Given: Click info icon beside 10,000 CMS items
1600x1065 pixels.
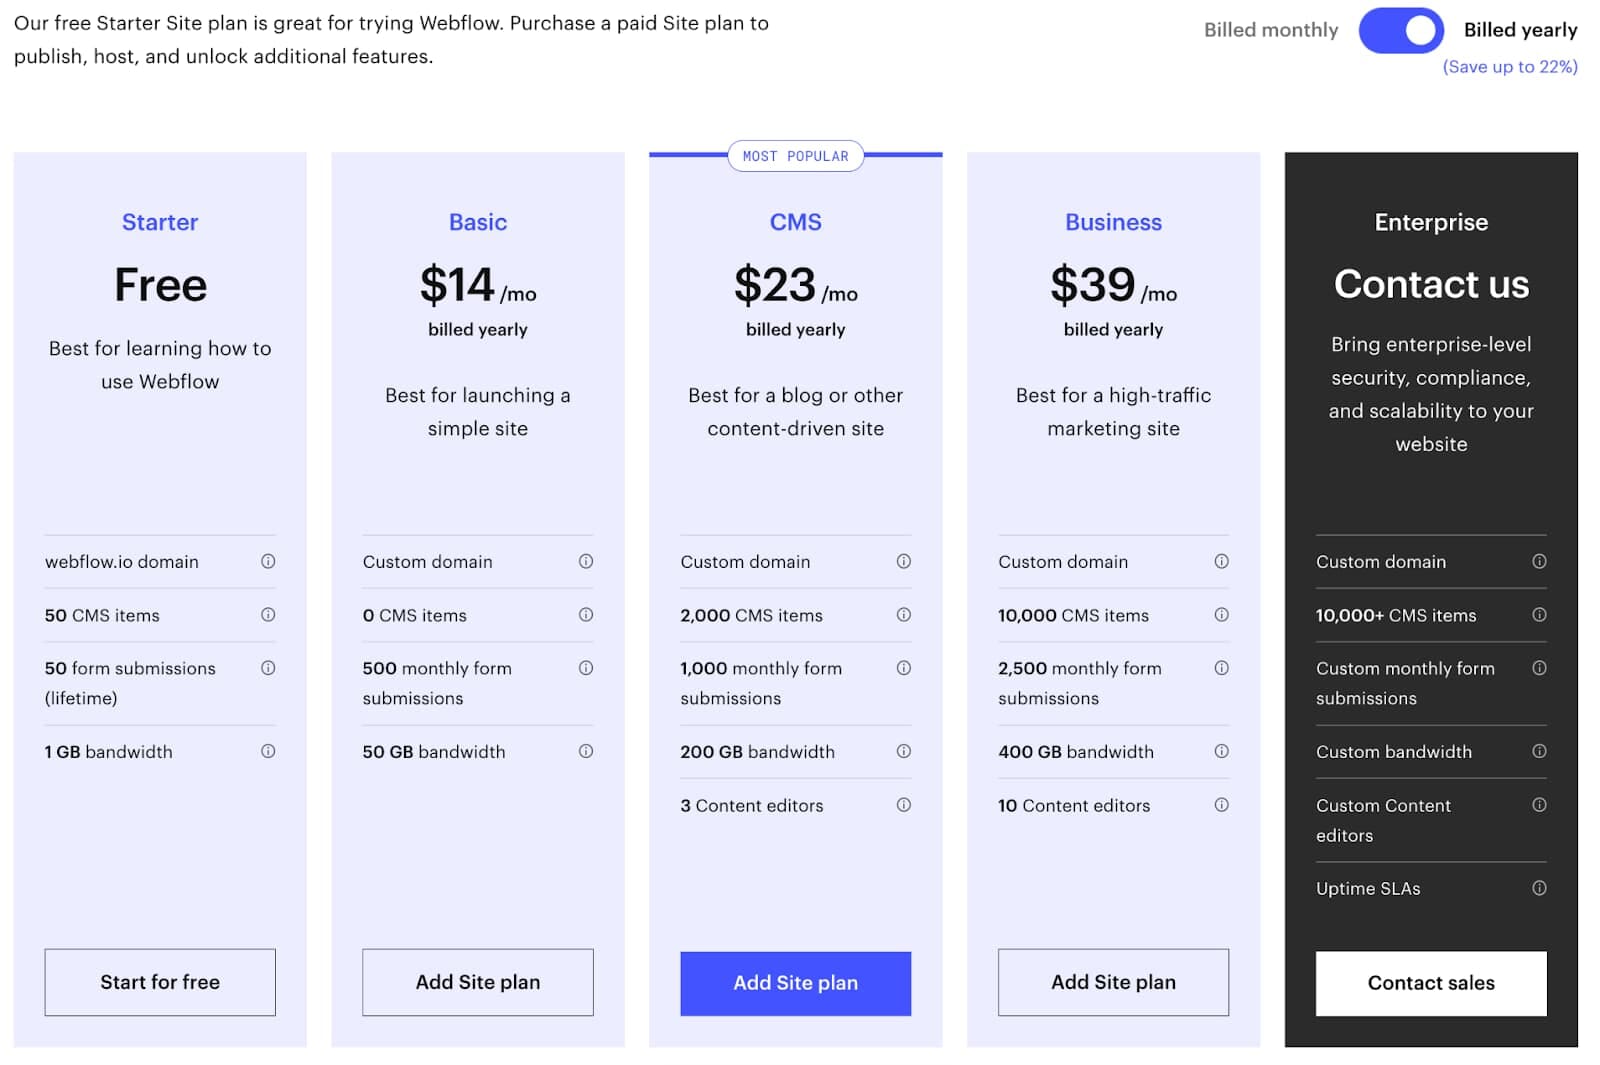Looking at the screenshot, I should tap(1221, 615).
